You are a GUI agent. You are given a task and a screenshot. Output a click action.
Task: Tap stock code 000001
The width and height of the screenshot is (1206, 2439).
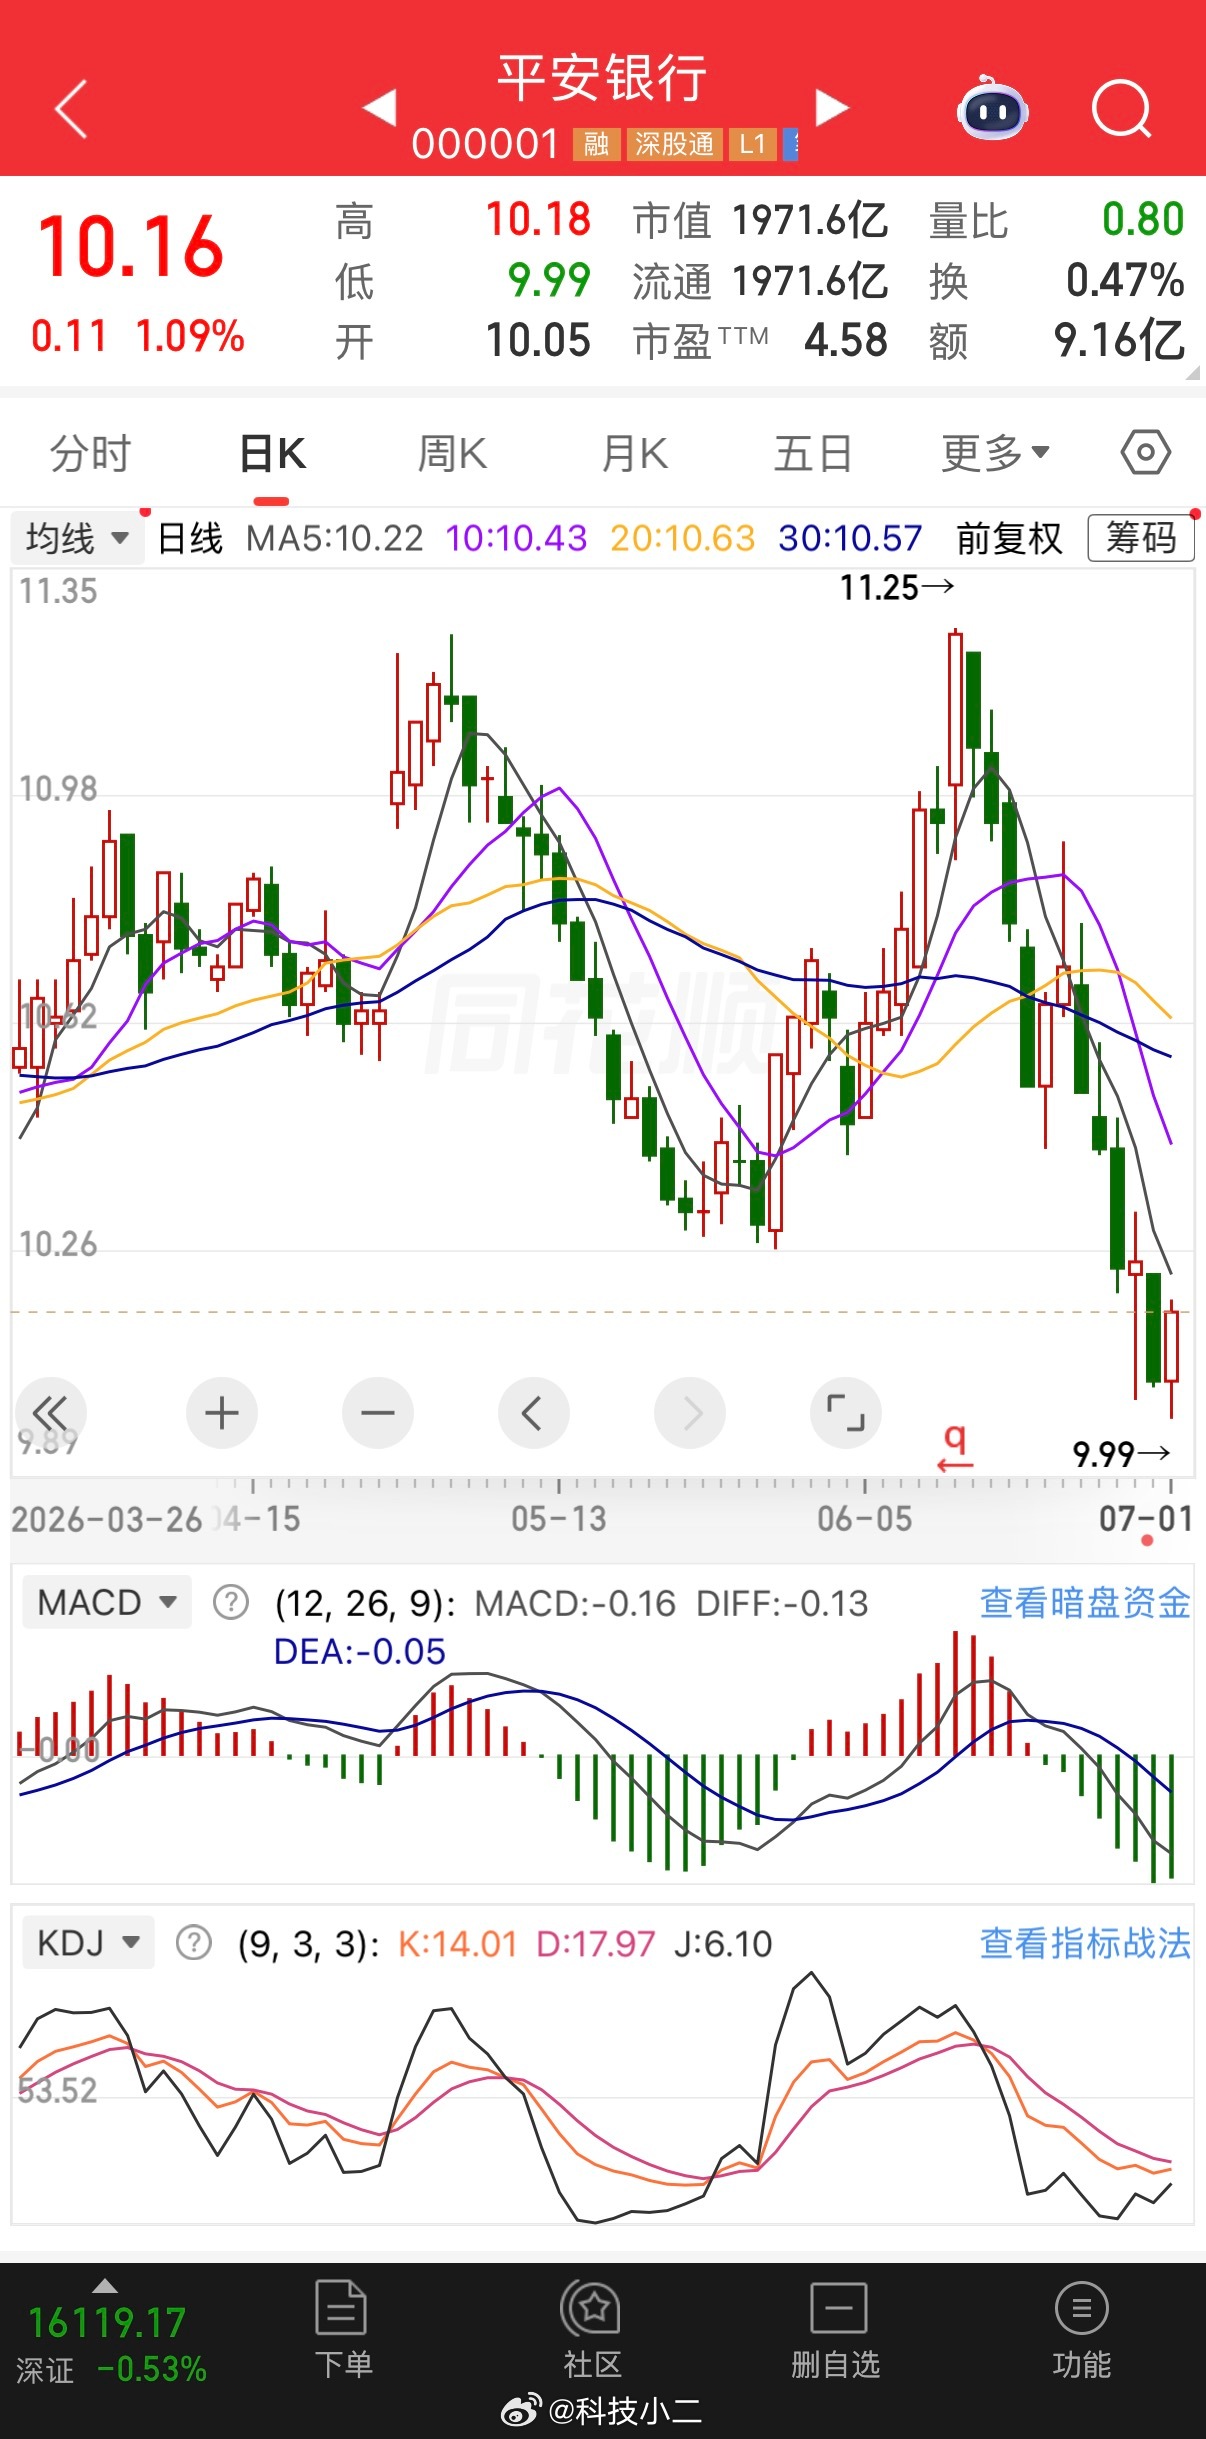pos(485,144)
